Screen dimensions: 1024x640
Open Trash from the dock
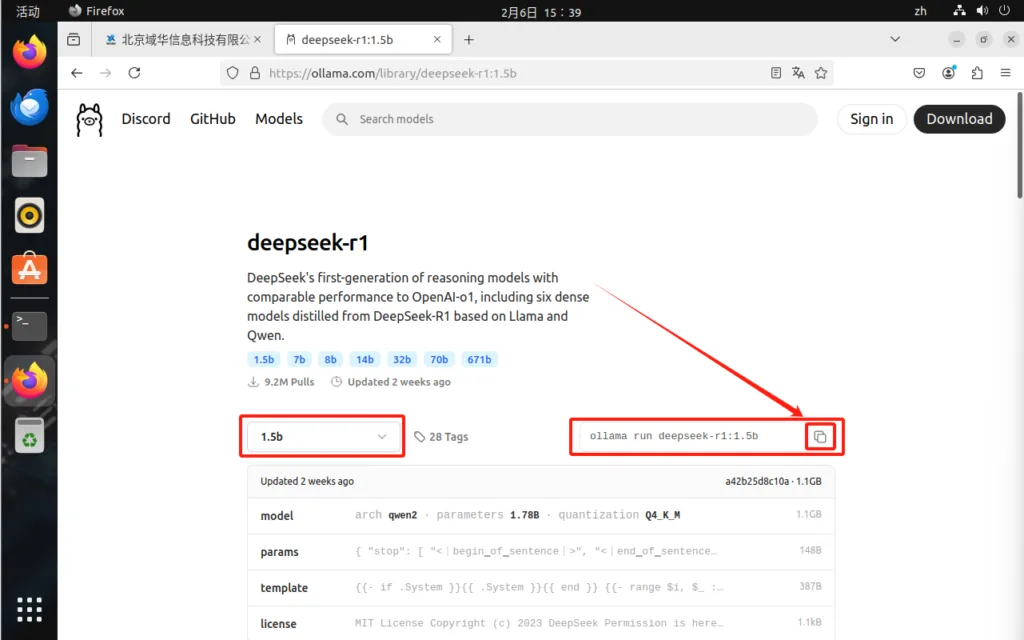(x=29, y=436)
